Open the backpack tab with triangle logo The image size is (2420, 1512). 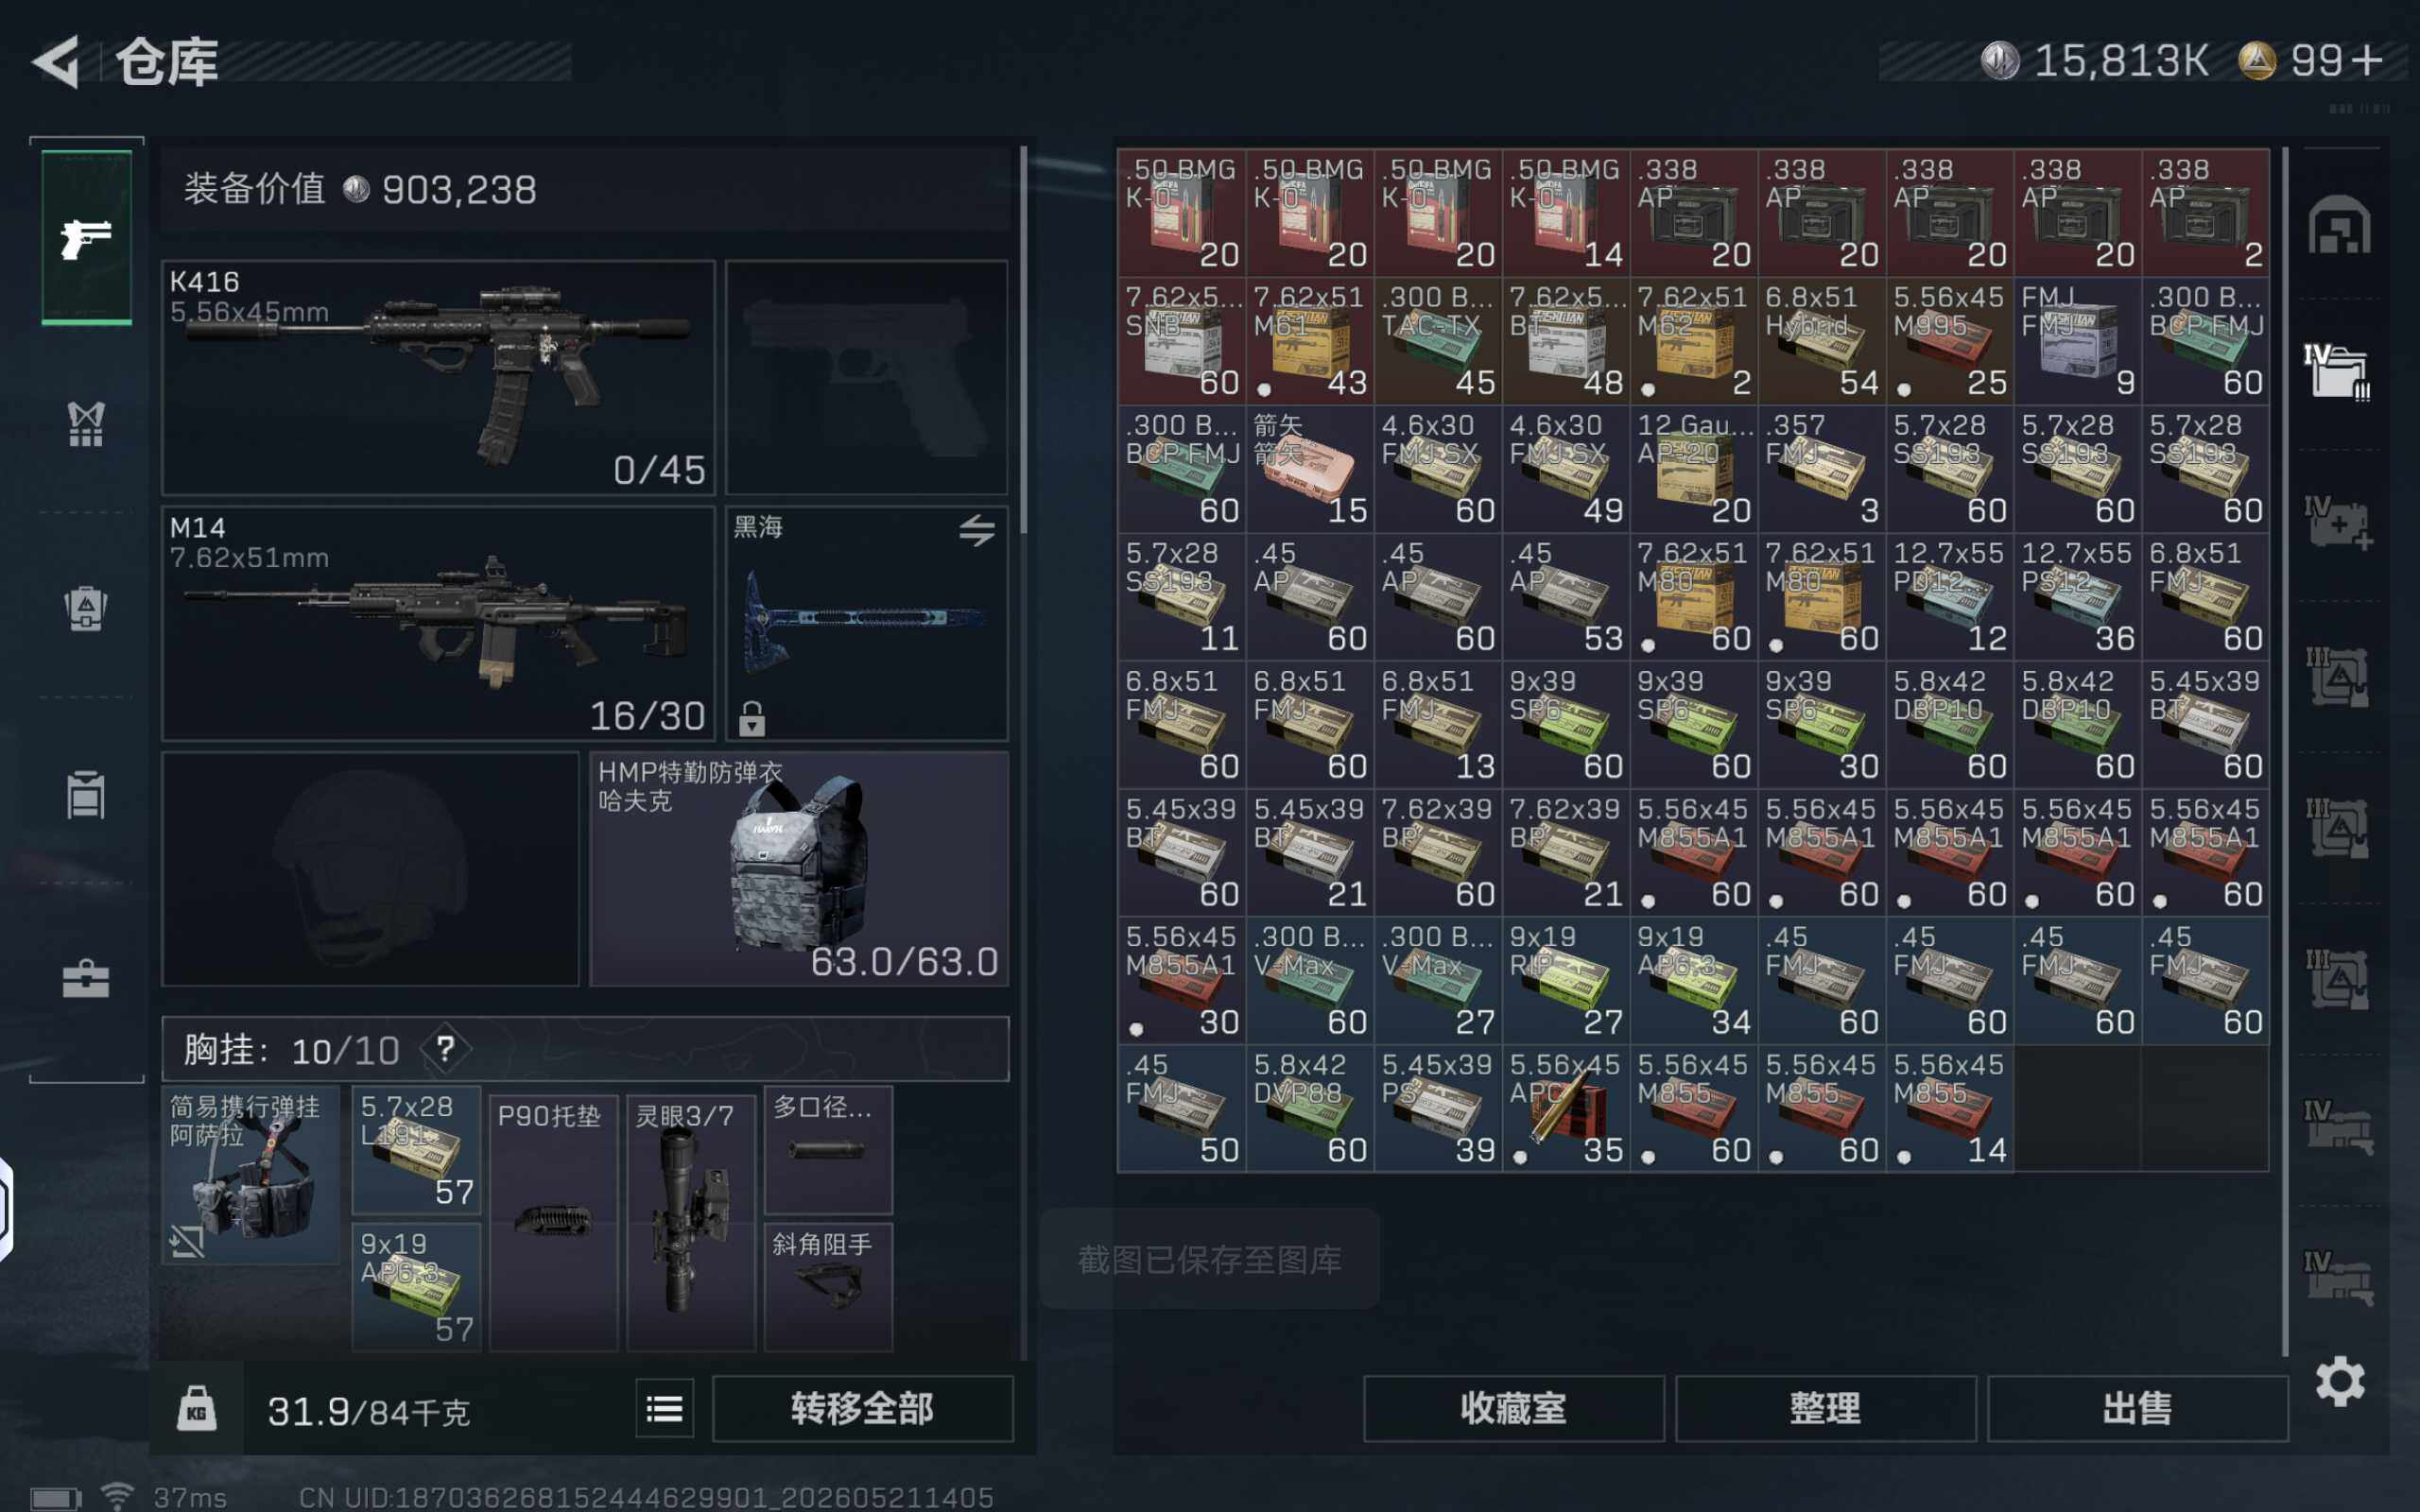[86, 608]
